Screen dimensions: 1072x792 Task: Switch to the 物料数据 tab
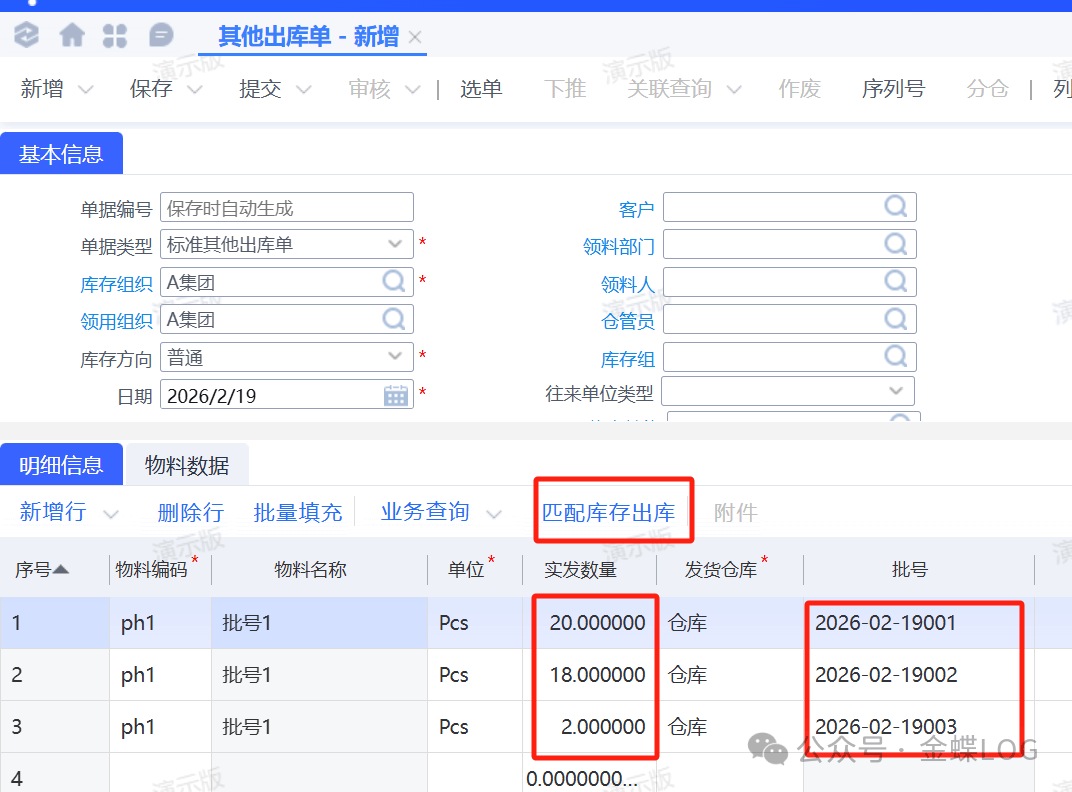point(187,465)
